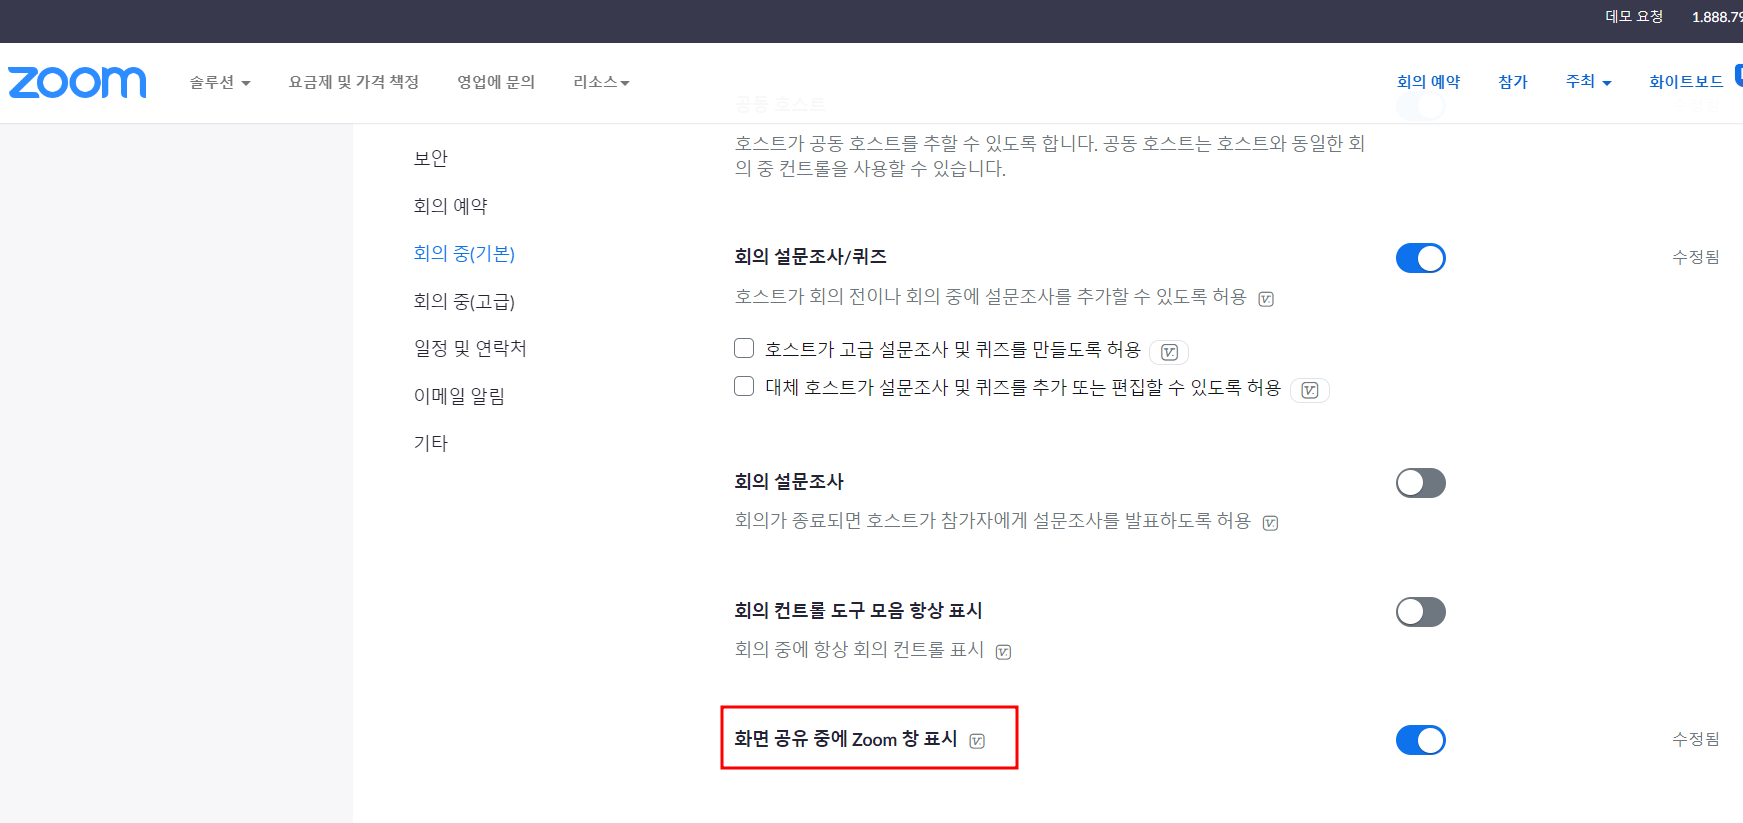
Task: Click the 회의 설문조사/퀴즈 heading
Action: click(810, 257)
